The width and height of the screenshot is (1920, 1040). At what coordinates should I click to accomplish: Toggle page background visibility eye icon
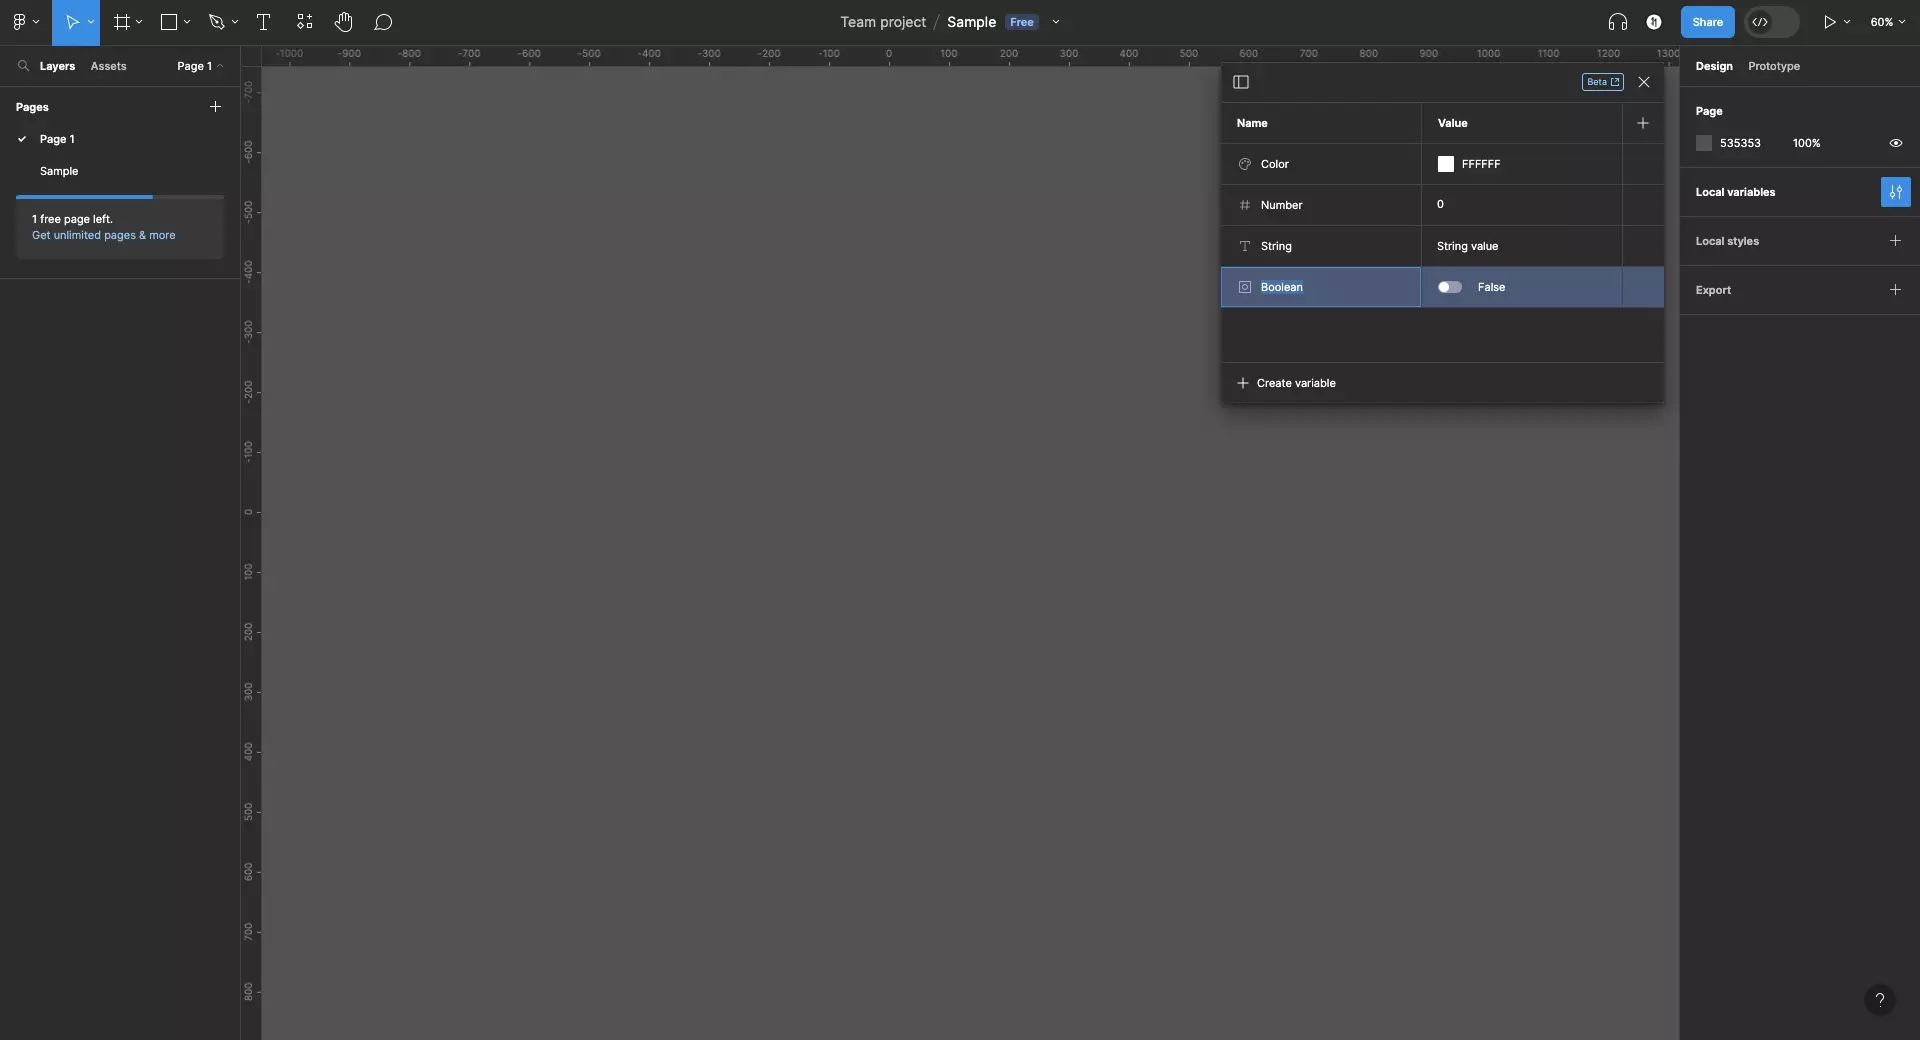(1896, 143)
